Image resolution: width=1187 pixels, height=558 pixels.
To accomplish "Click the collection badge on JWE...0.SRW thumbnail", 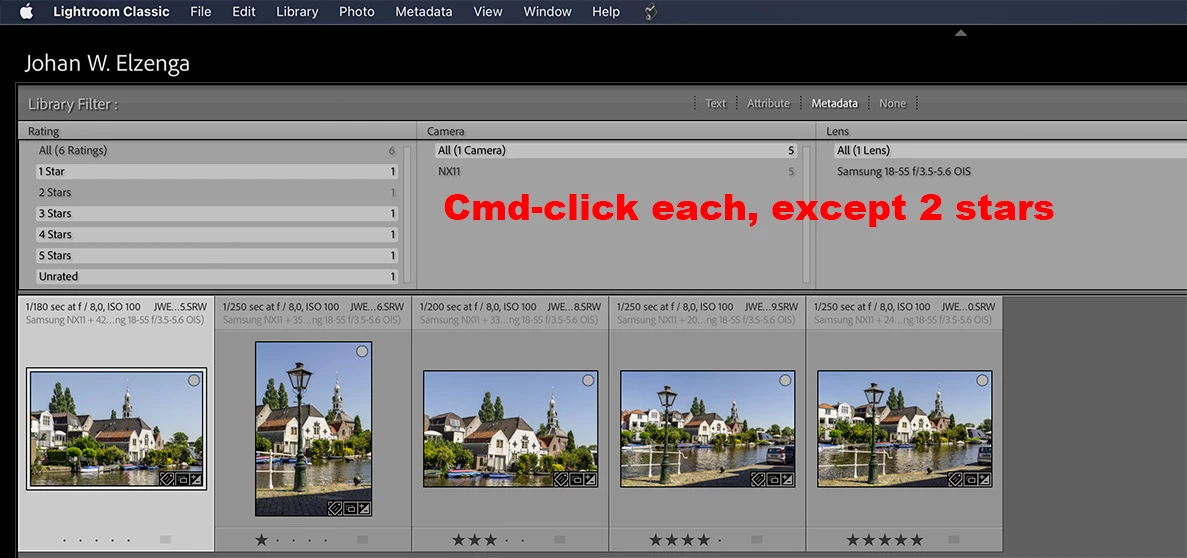I will coord(970,479).
